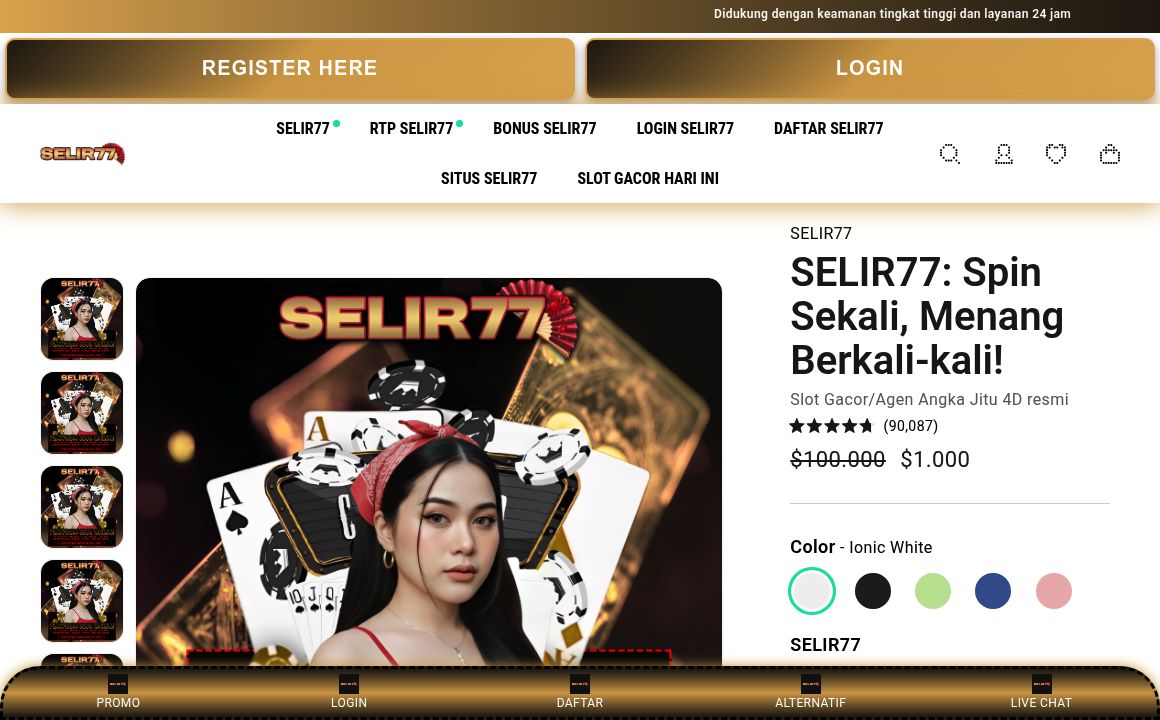Select the second product thumbnail image
Viewport: 1160px width, 720px height.
pos(82,413)
